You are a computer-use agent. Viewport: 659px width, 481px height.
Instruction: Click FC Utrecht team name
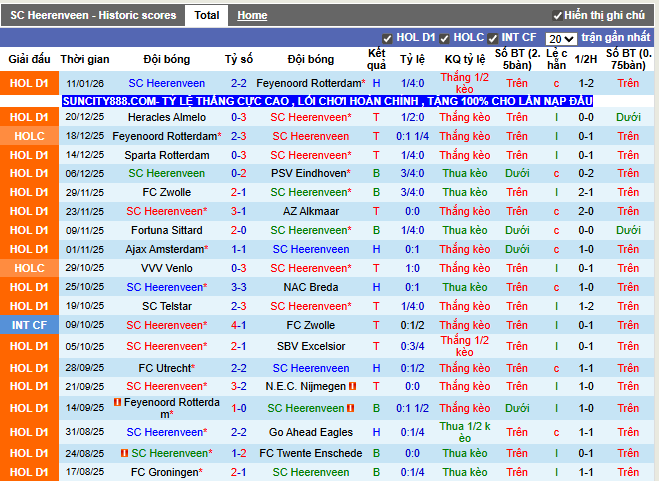166,368
